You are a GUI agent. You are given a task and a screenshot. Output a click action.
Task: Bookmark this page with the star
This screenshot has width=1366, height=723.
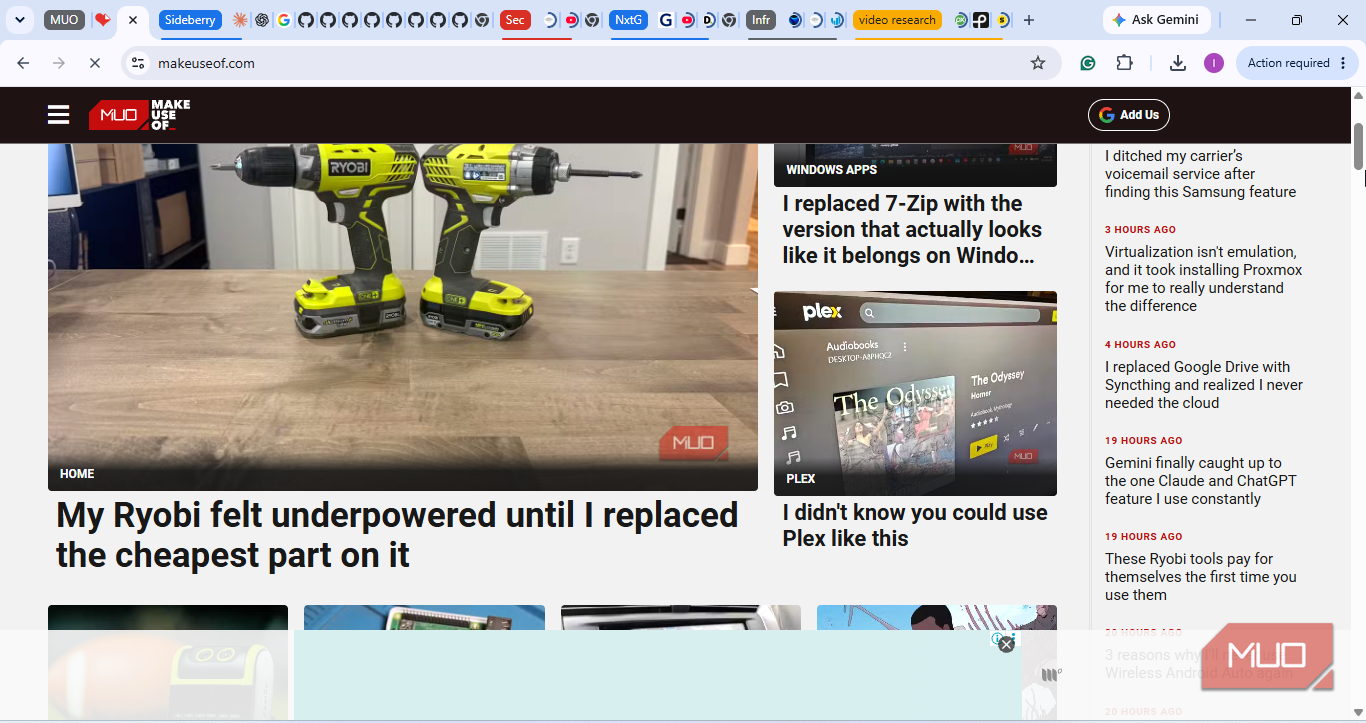pos(1038,63)
